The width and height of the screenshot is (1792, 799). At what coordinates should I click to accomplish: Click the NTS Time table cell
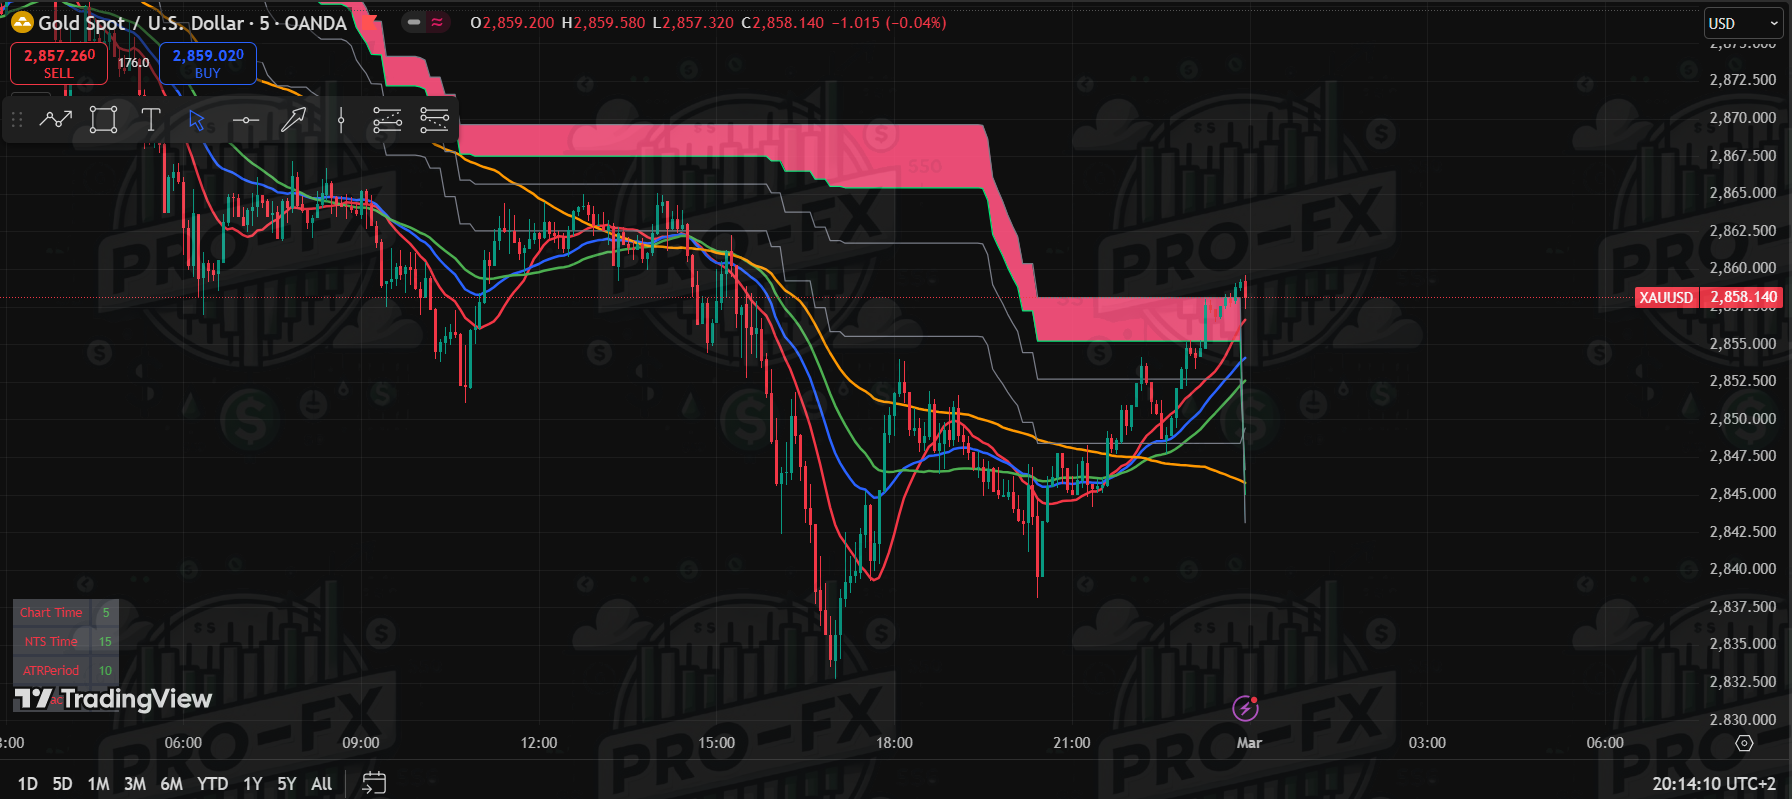point(51,641)
